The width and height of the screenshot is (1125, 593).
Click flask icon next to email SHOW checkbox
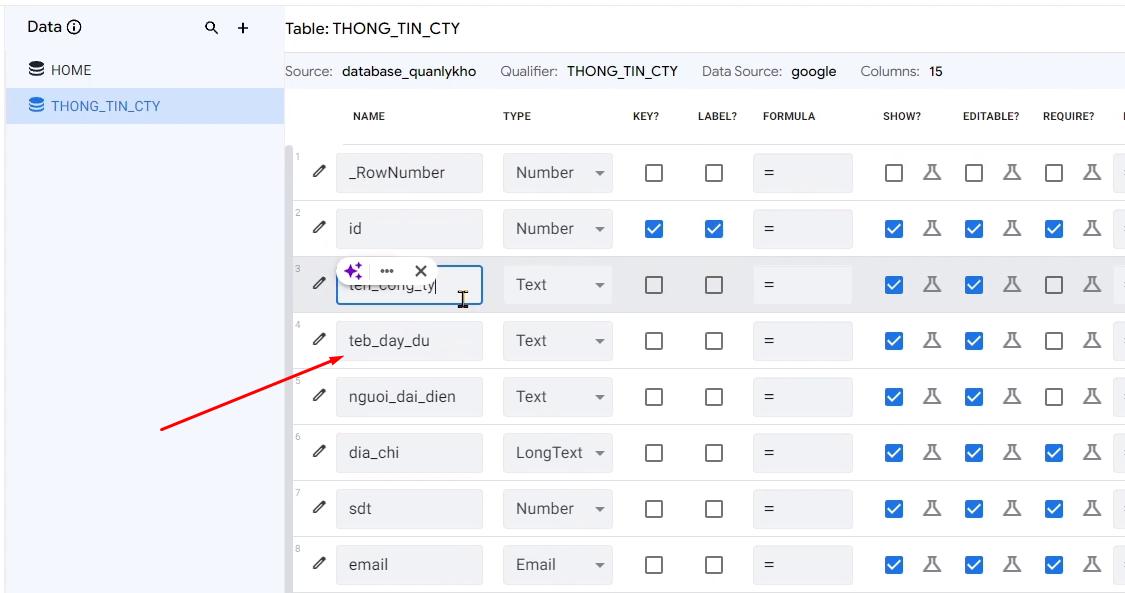932,564
